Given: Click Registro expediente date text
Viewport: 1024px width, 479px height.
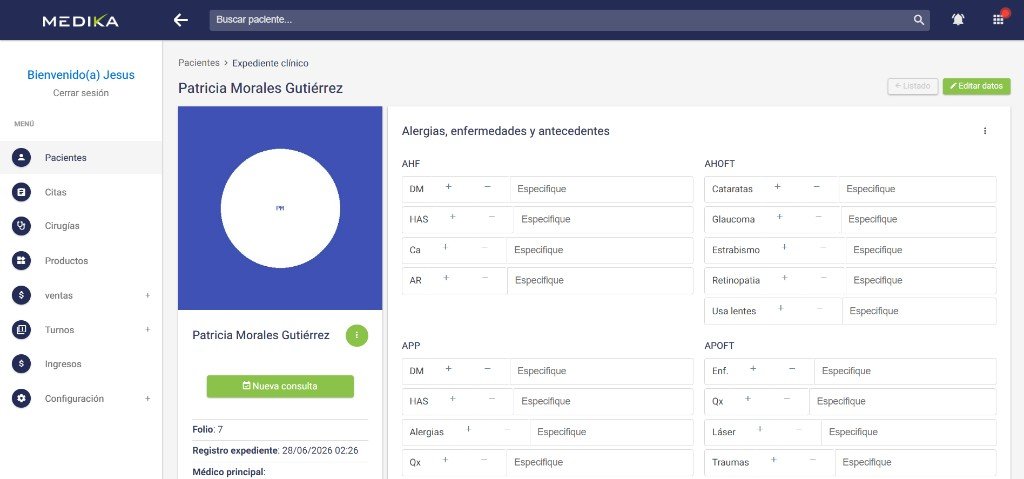Looking at the screenshot, I should [276, 450].
